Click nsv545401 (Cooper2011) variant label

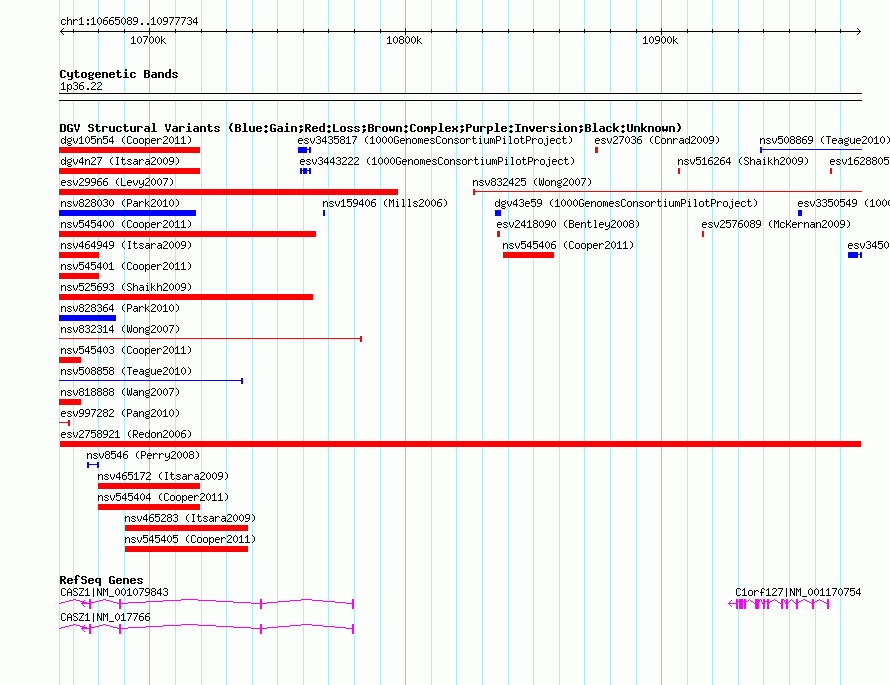point(126,266)
